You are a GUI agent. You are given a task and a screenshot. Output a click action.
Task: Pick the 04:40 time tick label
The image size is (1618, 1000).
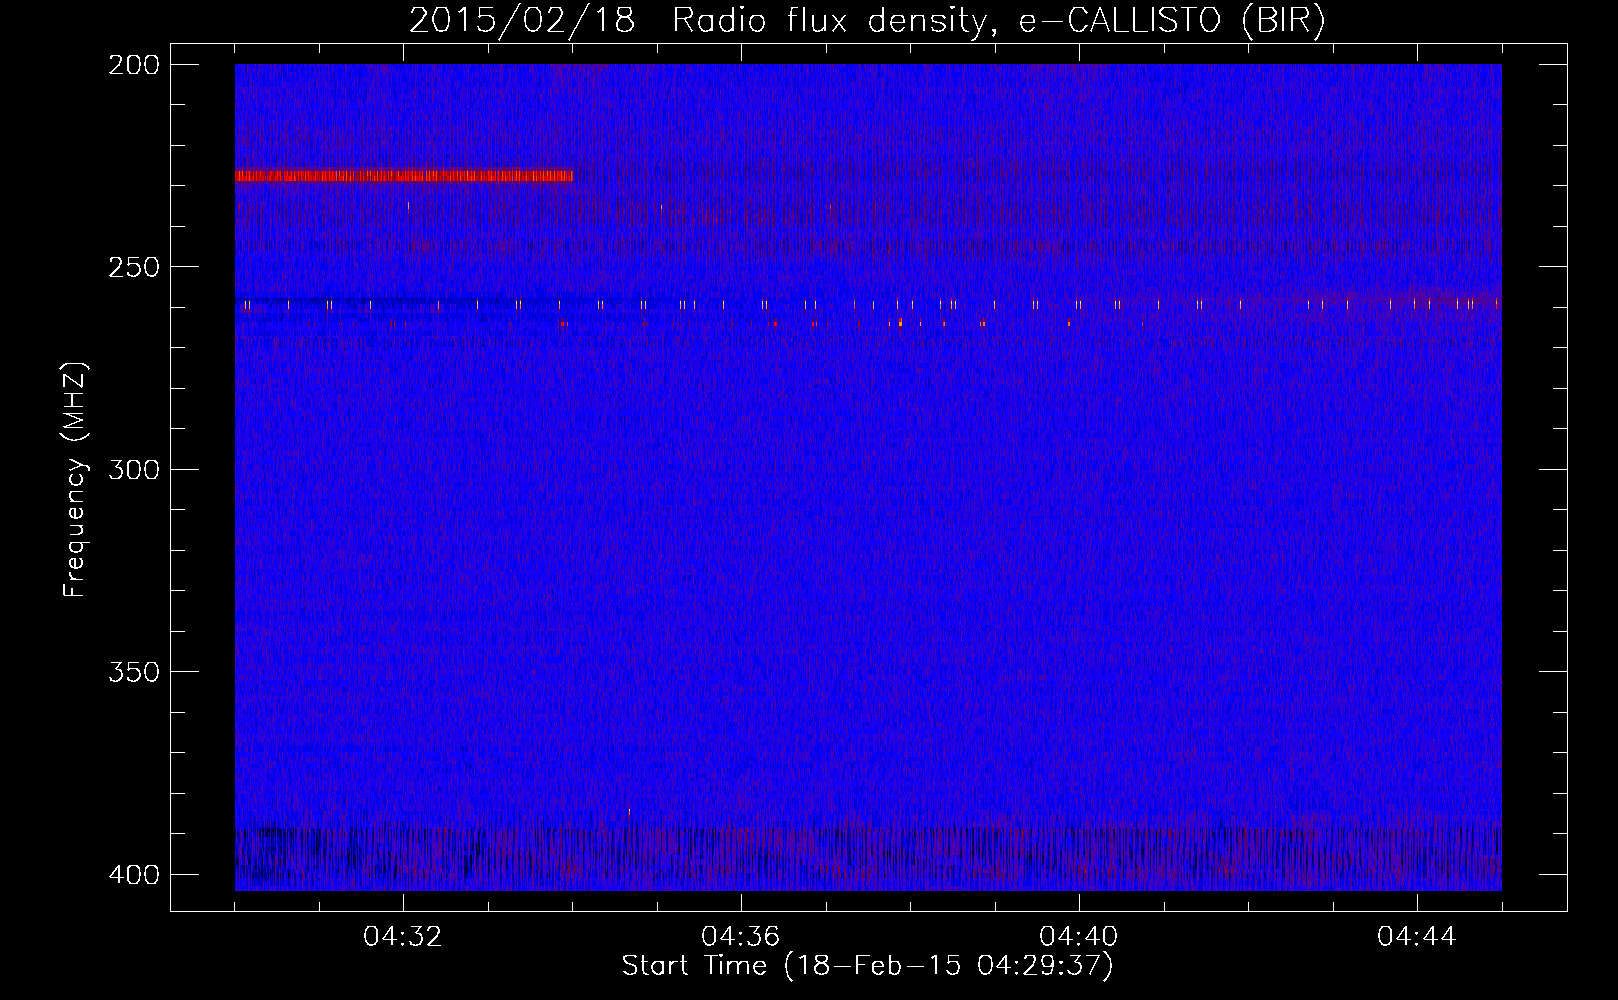[1079, 937]
